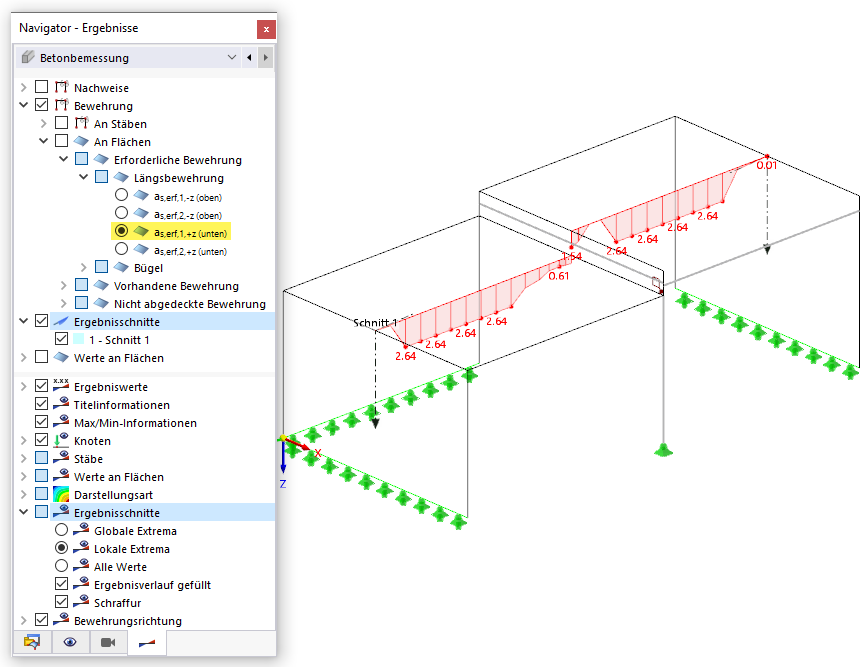Expand the An Stäben node
The image size is (863, 667).
(43, 123)
